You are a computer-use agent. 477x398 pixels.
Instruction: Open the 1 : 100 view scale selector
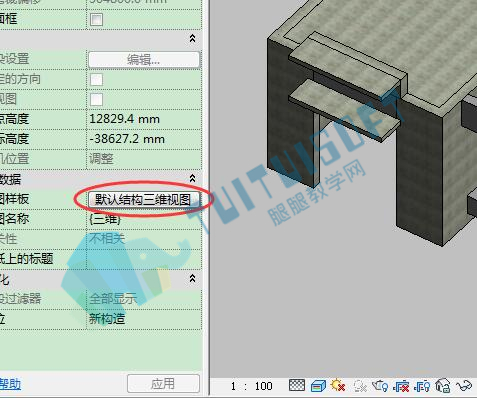click(x=252, y=386)
